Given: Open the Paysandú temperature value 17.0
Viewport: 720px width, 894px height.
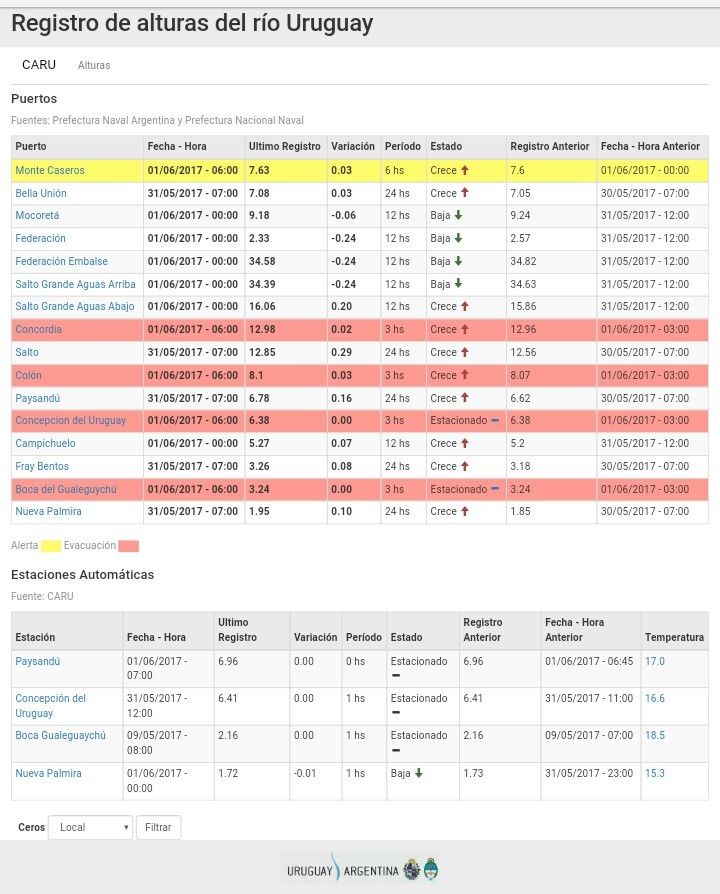Looking at the screenshot, I should pos(655,662).
